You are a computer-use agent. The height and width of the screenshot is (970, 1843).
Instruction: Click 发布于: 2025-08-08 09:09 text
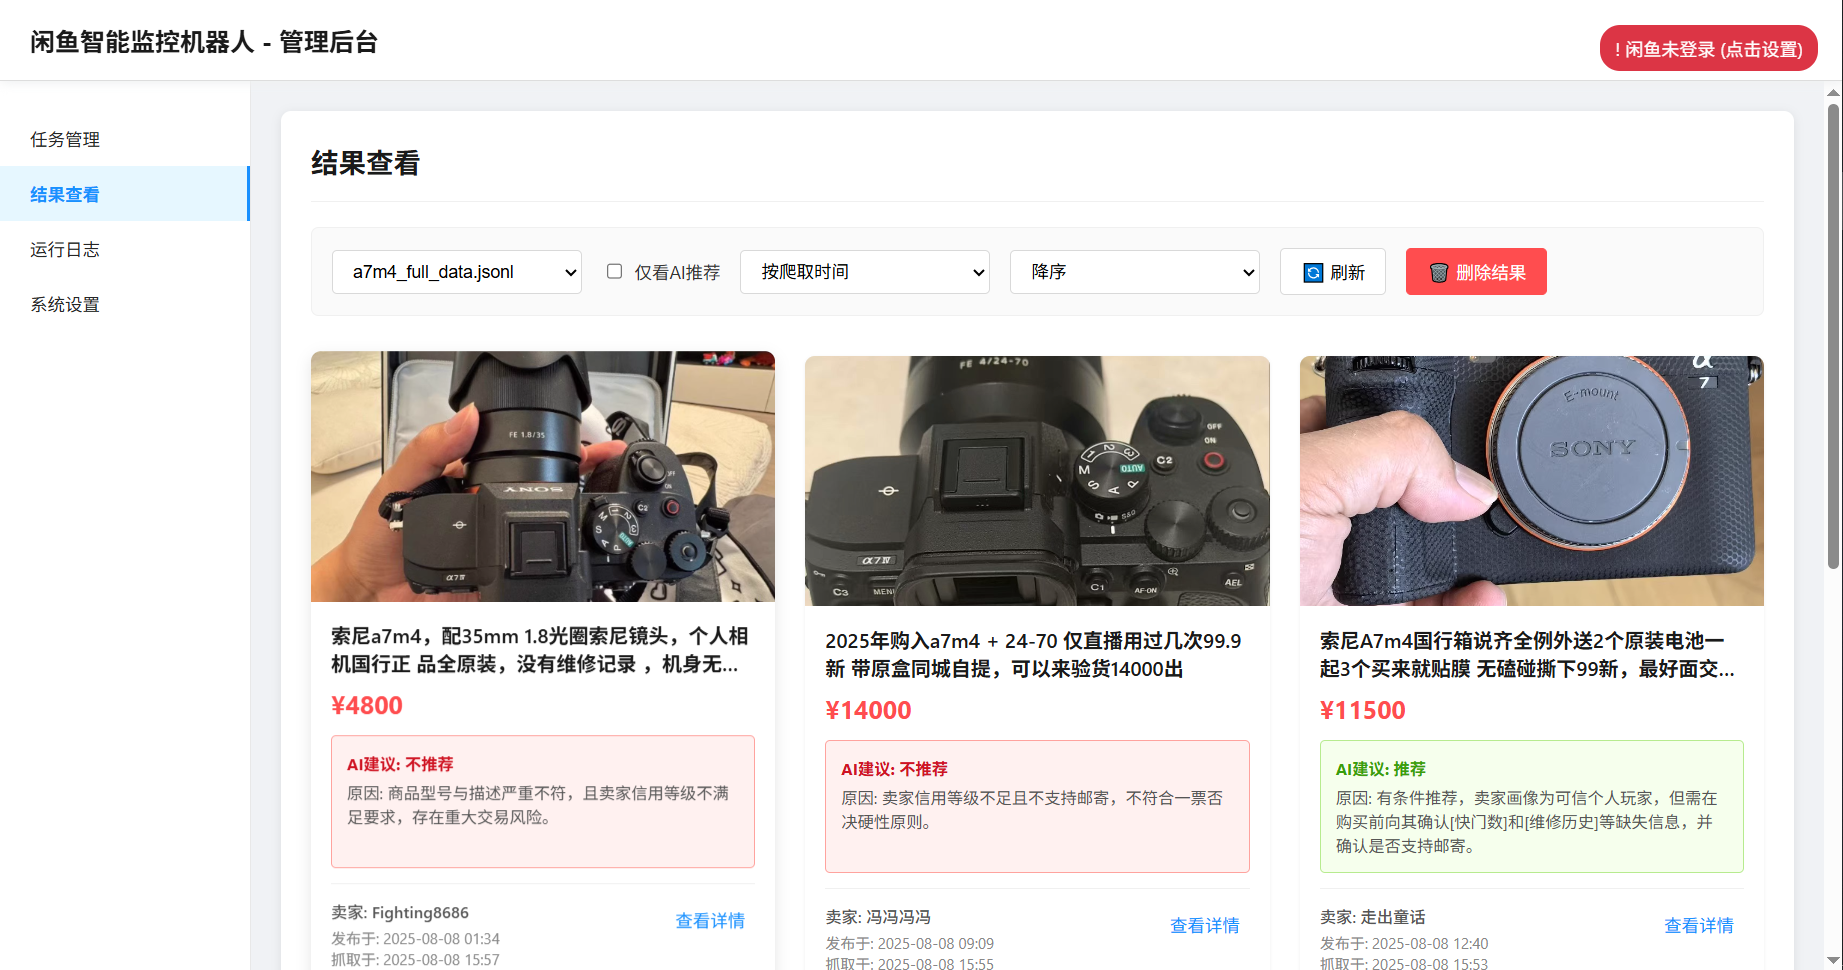click(x=910, y=944)
